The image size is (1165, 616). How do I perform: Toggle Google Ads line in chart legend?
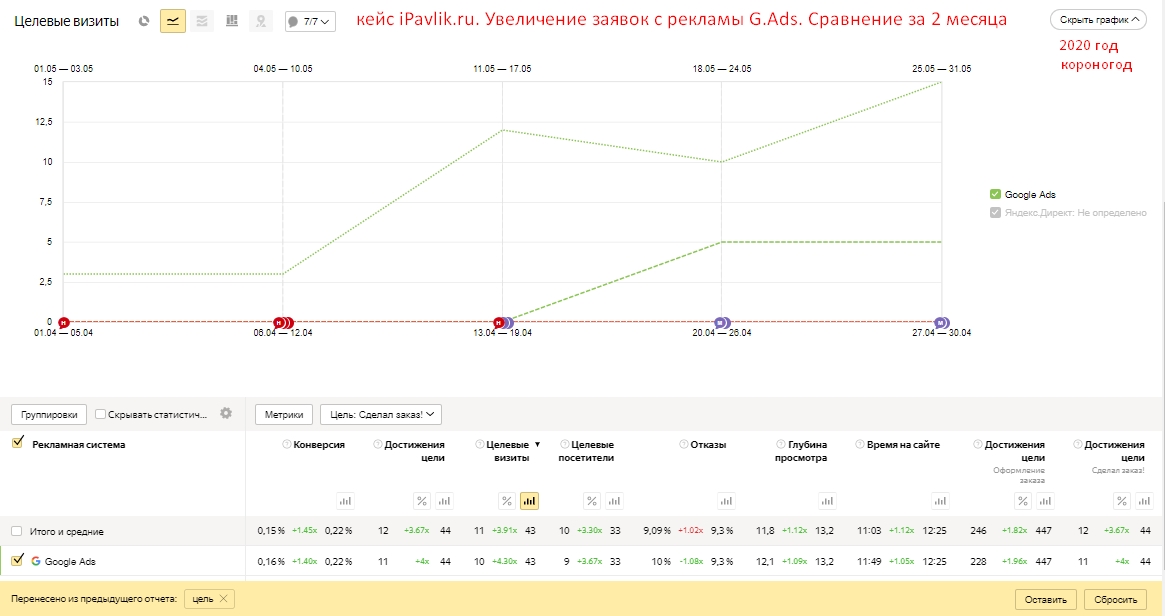996,194
